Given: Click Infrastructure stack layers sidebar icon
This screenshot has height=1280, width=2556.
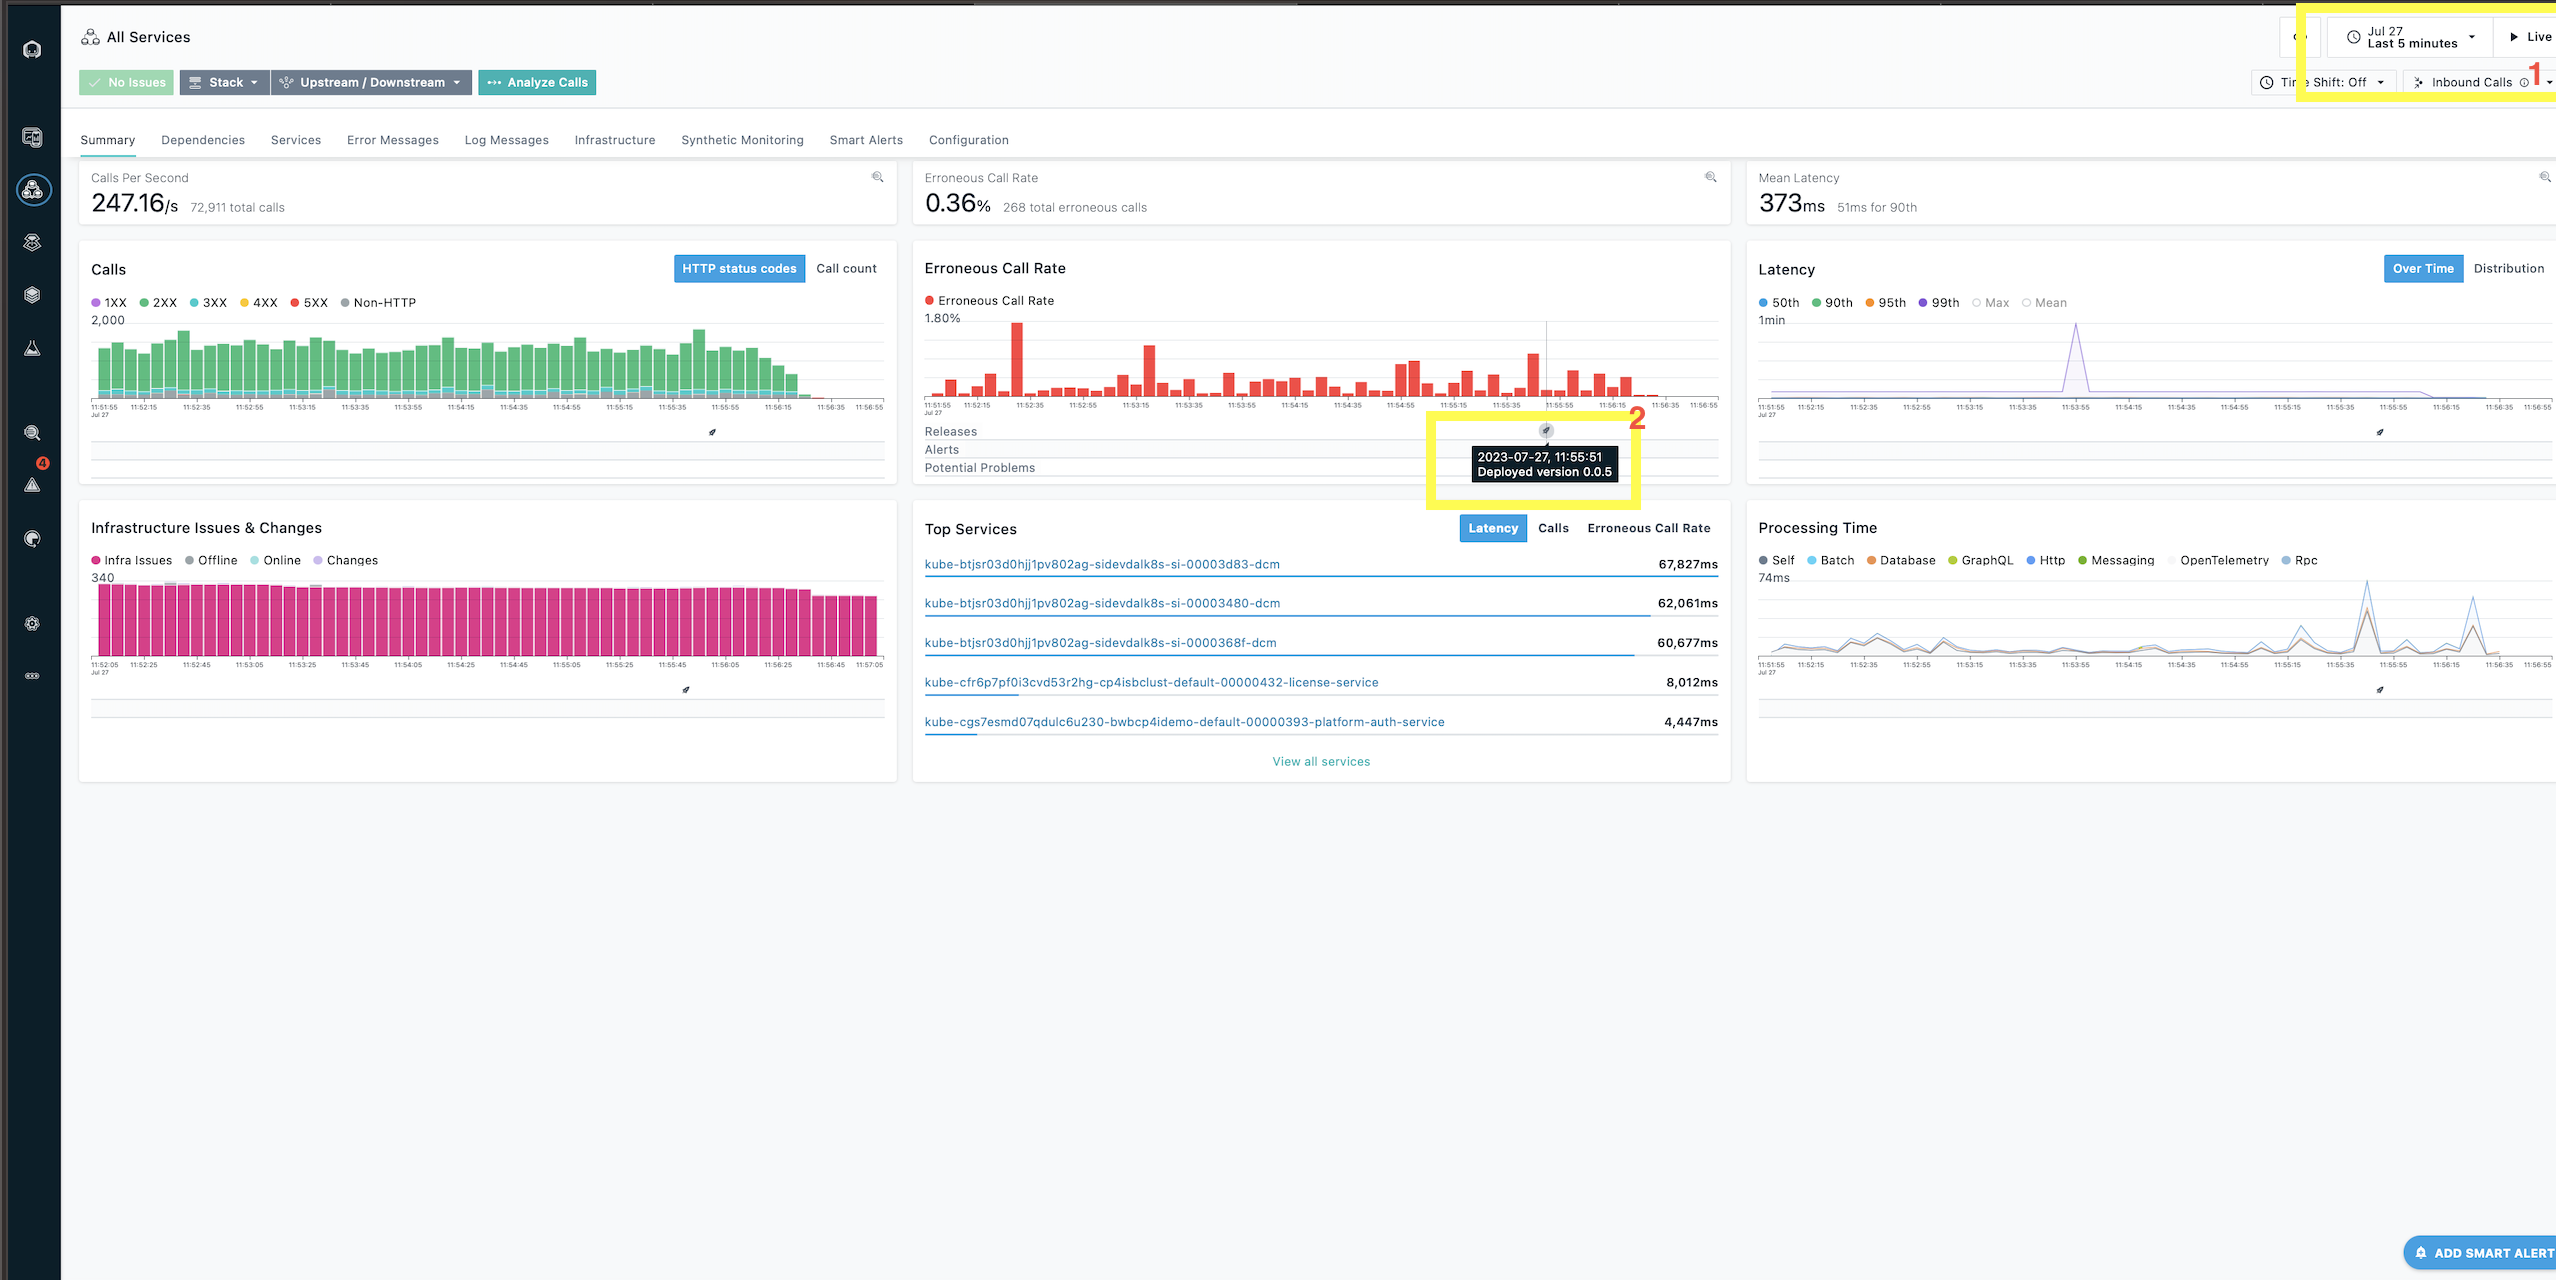Looking at the screenshot, I should coord(32,295).
